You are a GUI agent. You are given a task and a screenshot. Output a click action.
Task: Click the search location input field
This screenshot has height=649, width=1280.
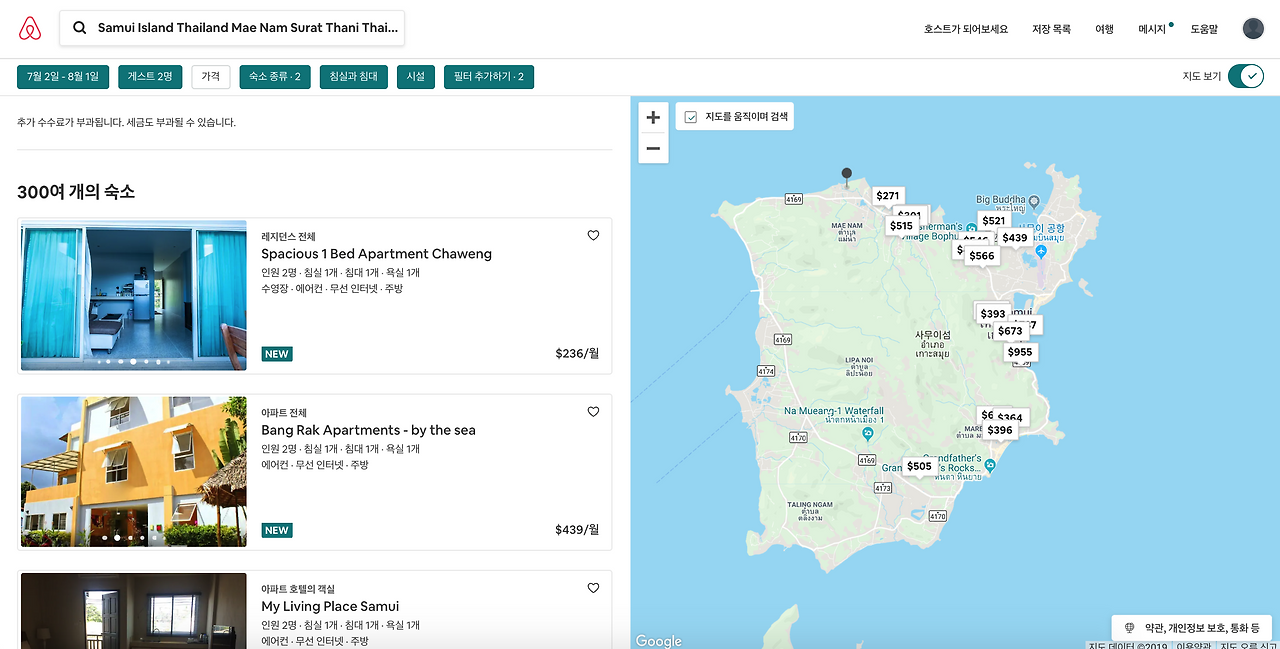click(232, 28)
